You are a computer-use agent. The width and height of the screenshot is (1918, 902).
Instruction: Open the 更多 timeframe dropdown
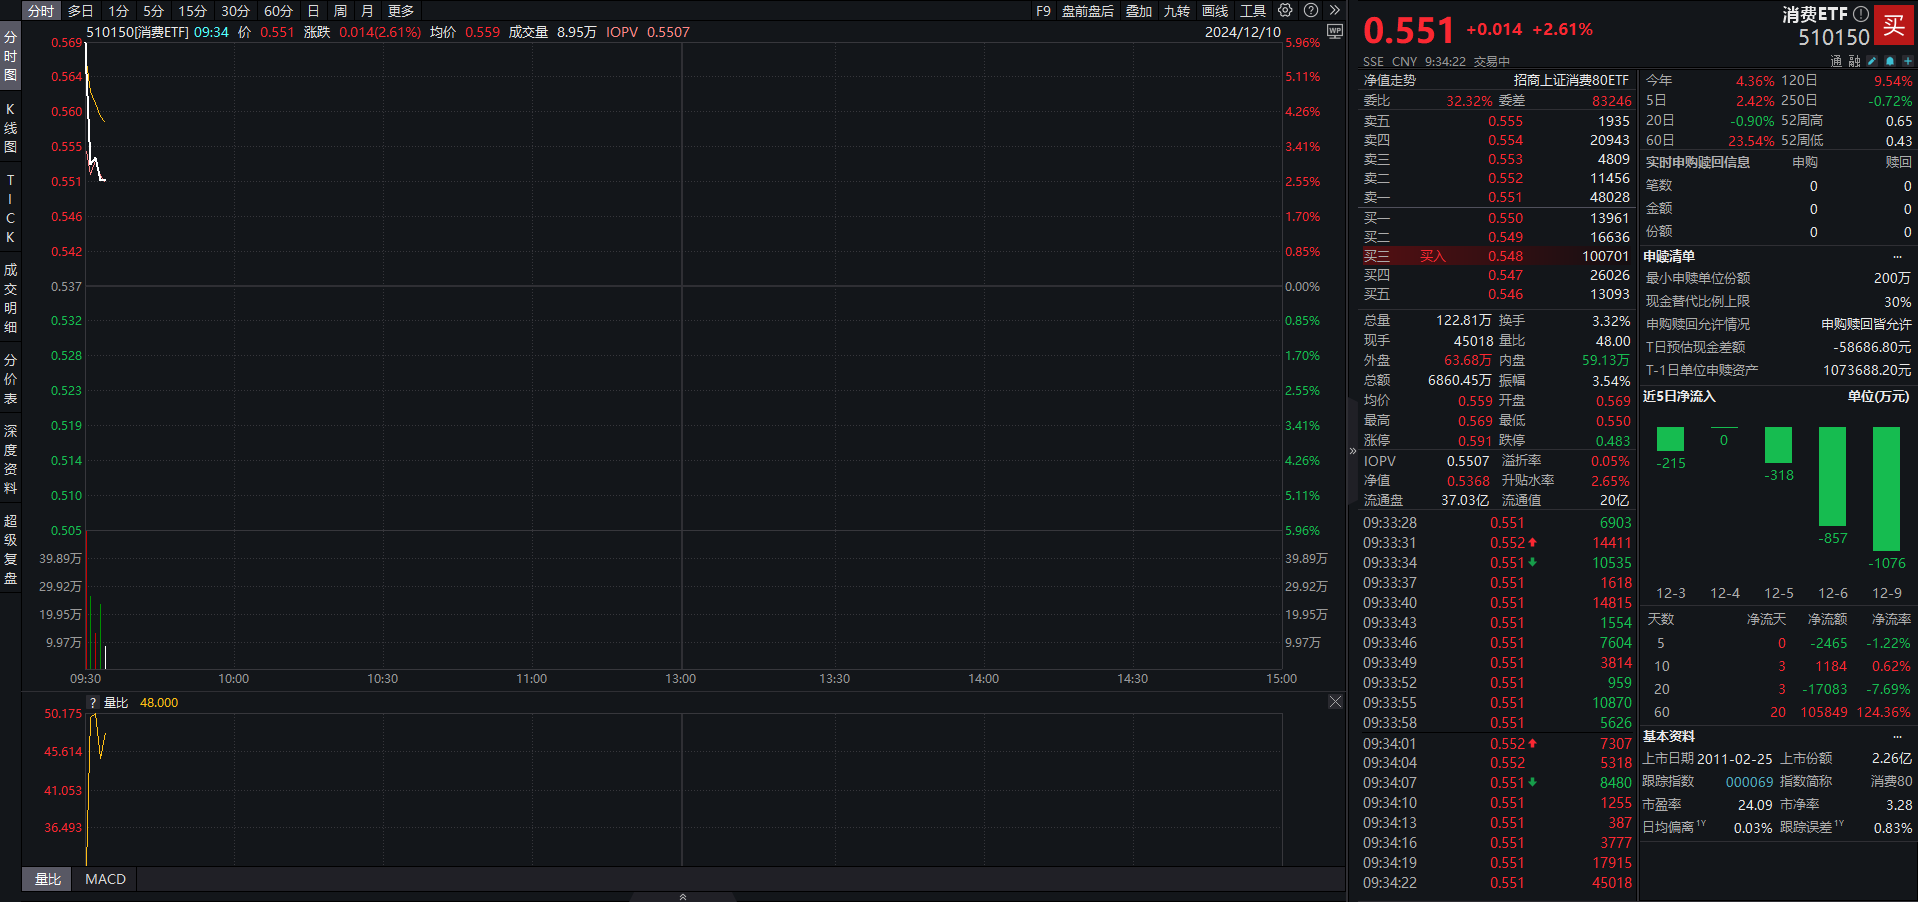click(401, 11)
